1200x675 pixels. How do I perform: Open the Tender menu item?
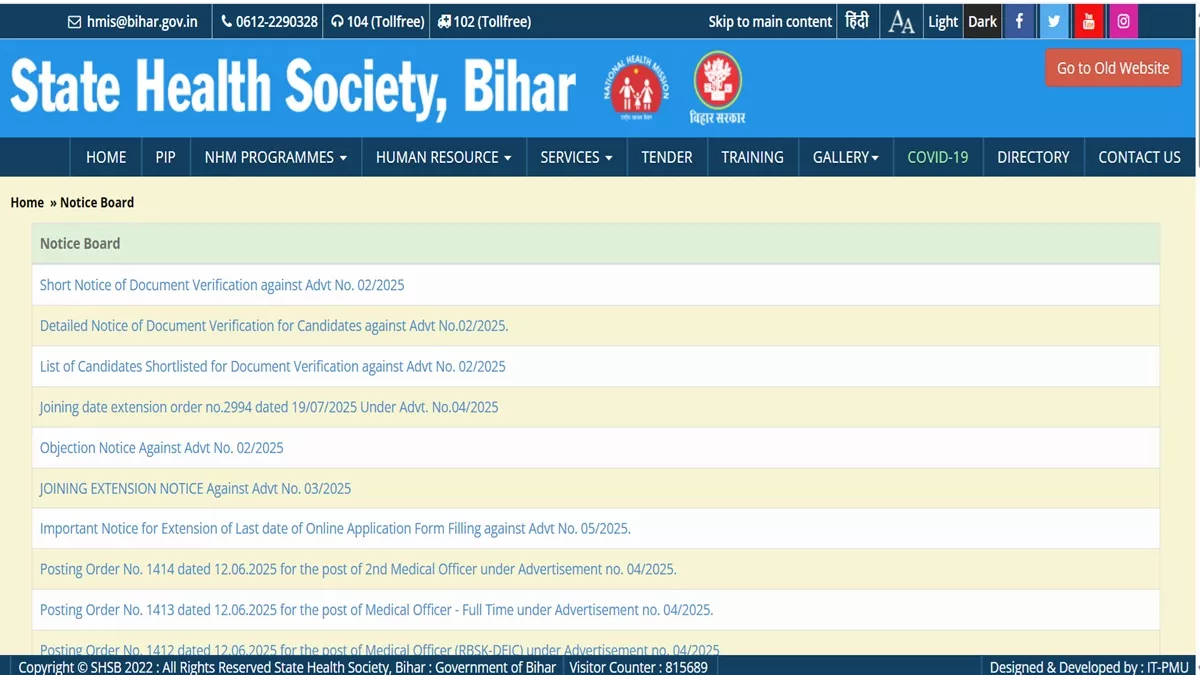tap(667, 157)
